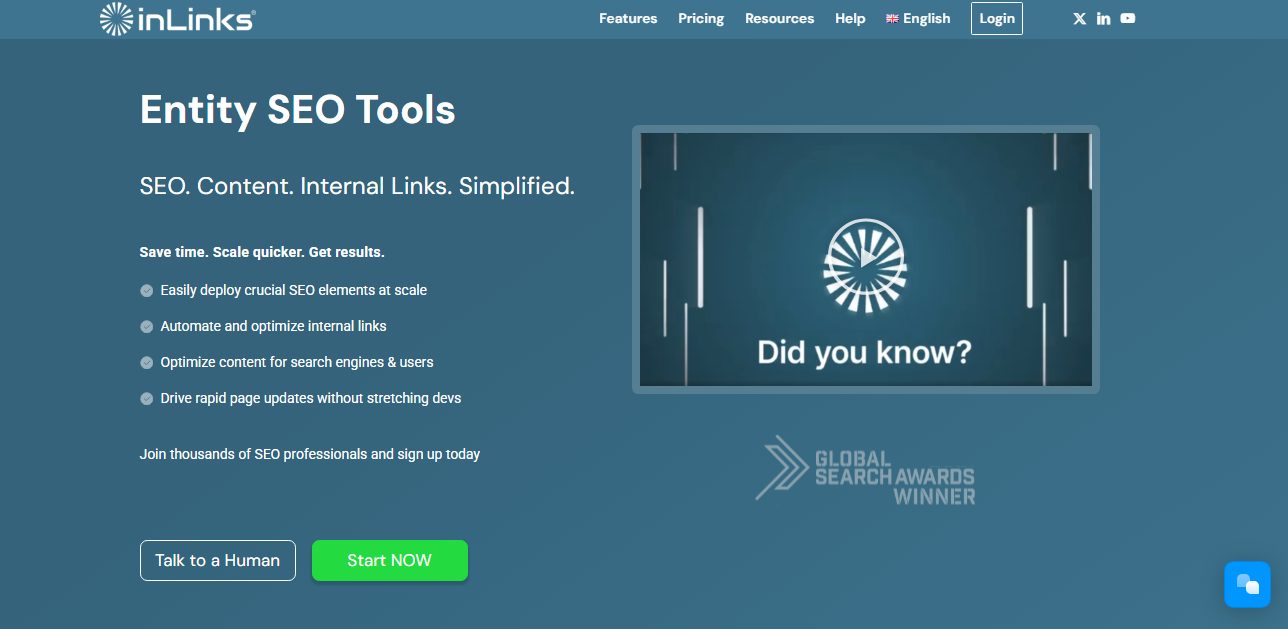
Task: Open the LinkedIn icon in header
Action: [x=1103, y=18]
